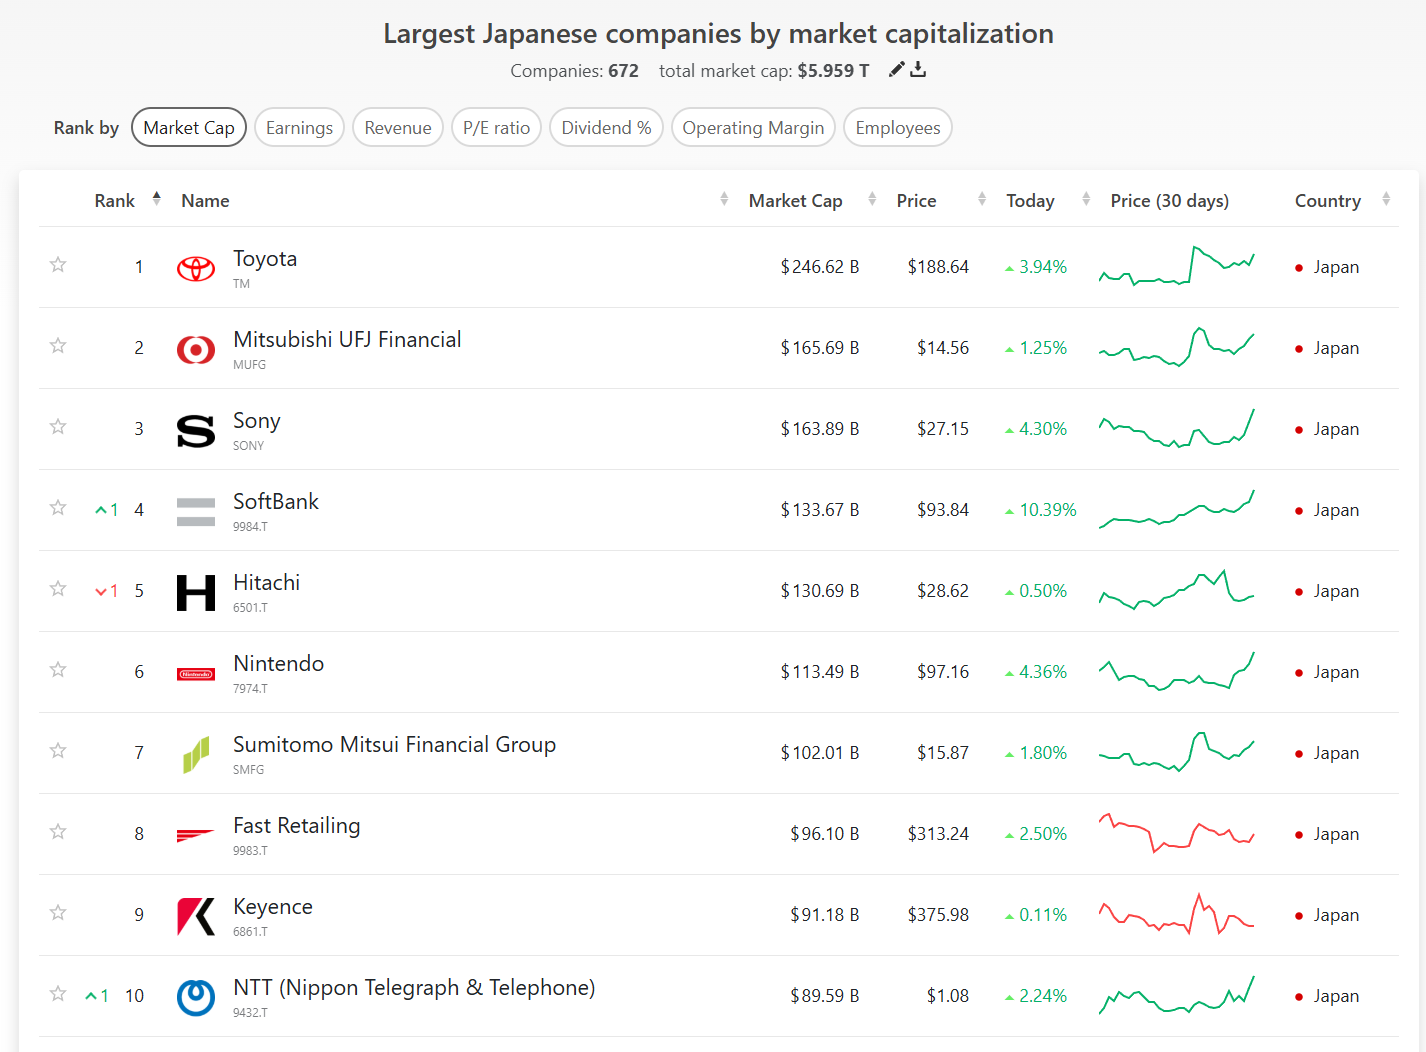Click the NTT logo icon
Screen dimensions: 1426x1052
(196, 997)
